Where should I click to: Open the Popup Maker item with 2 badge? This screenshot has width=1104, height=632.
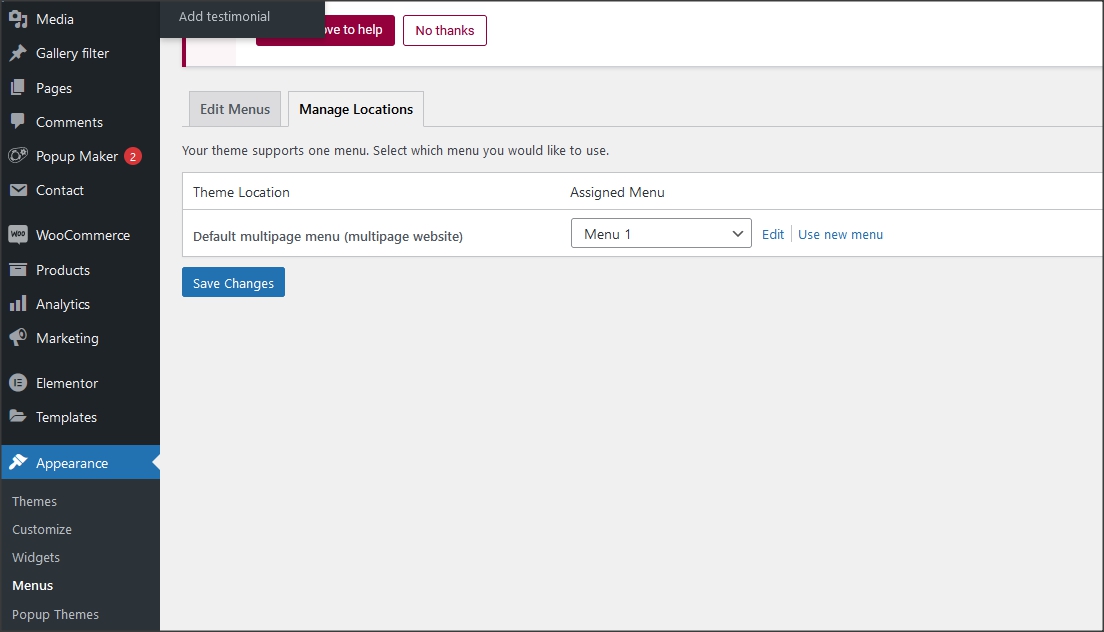77,156
